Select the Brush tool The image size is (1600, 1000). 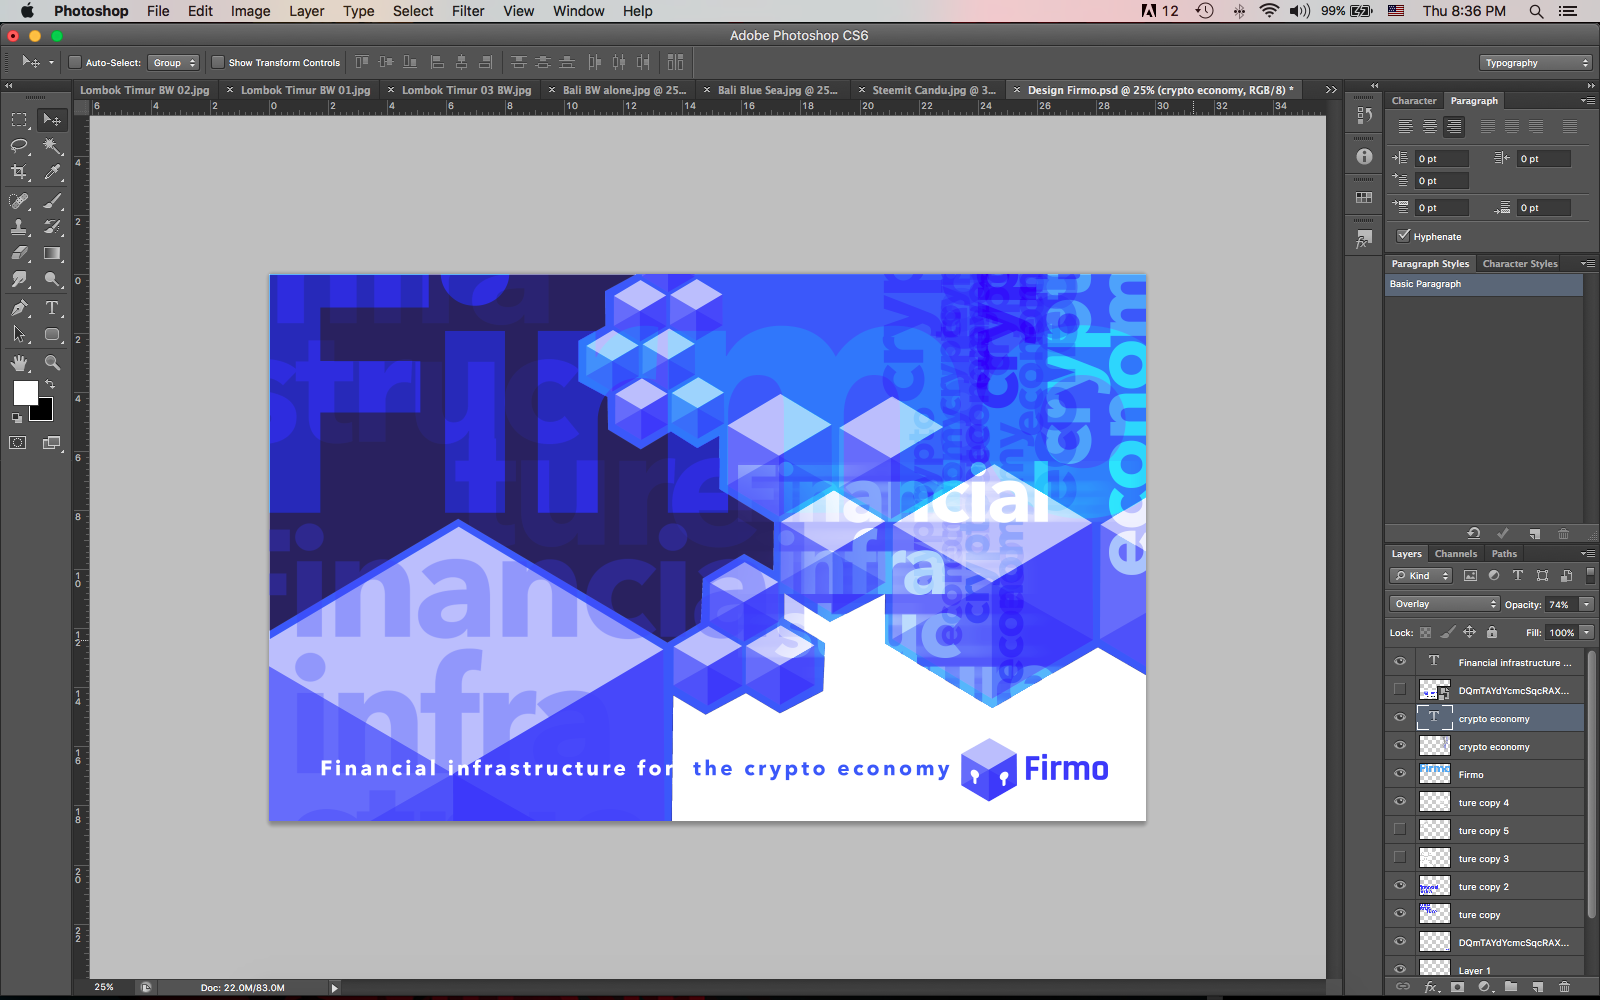pos(52,201)
